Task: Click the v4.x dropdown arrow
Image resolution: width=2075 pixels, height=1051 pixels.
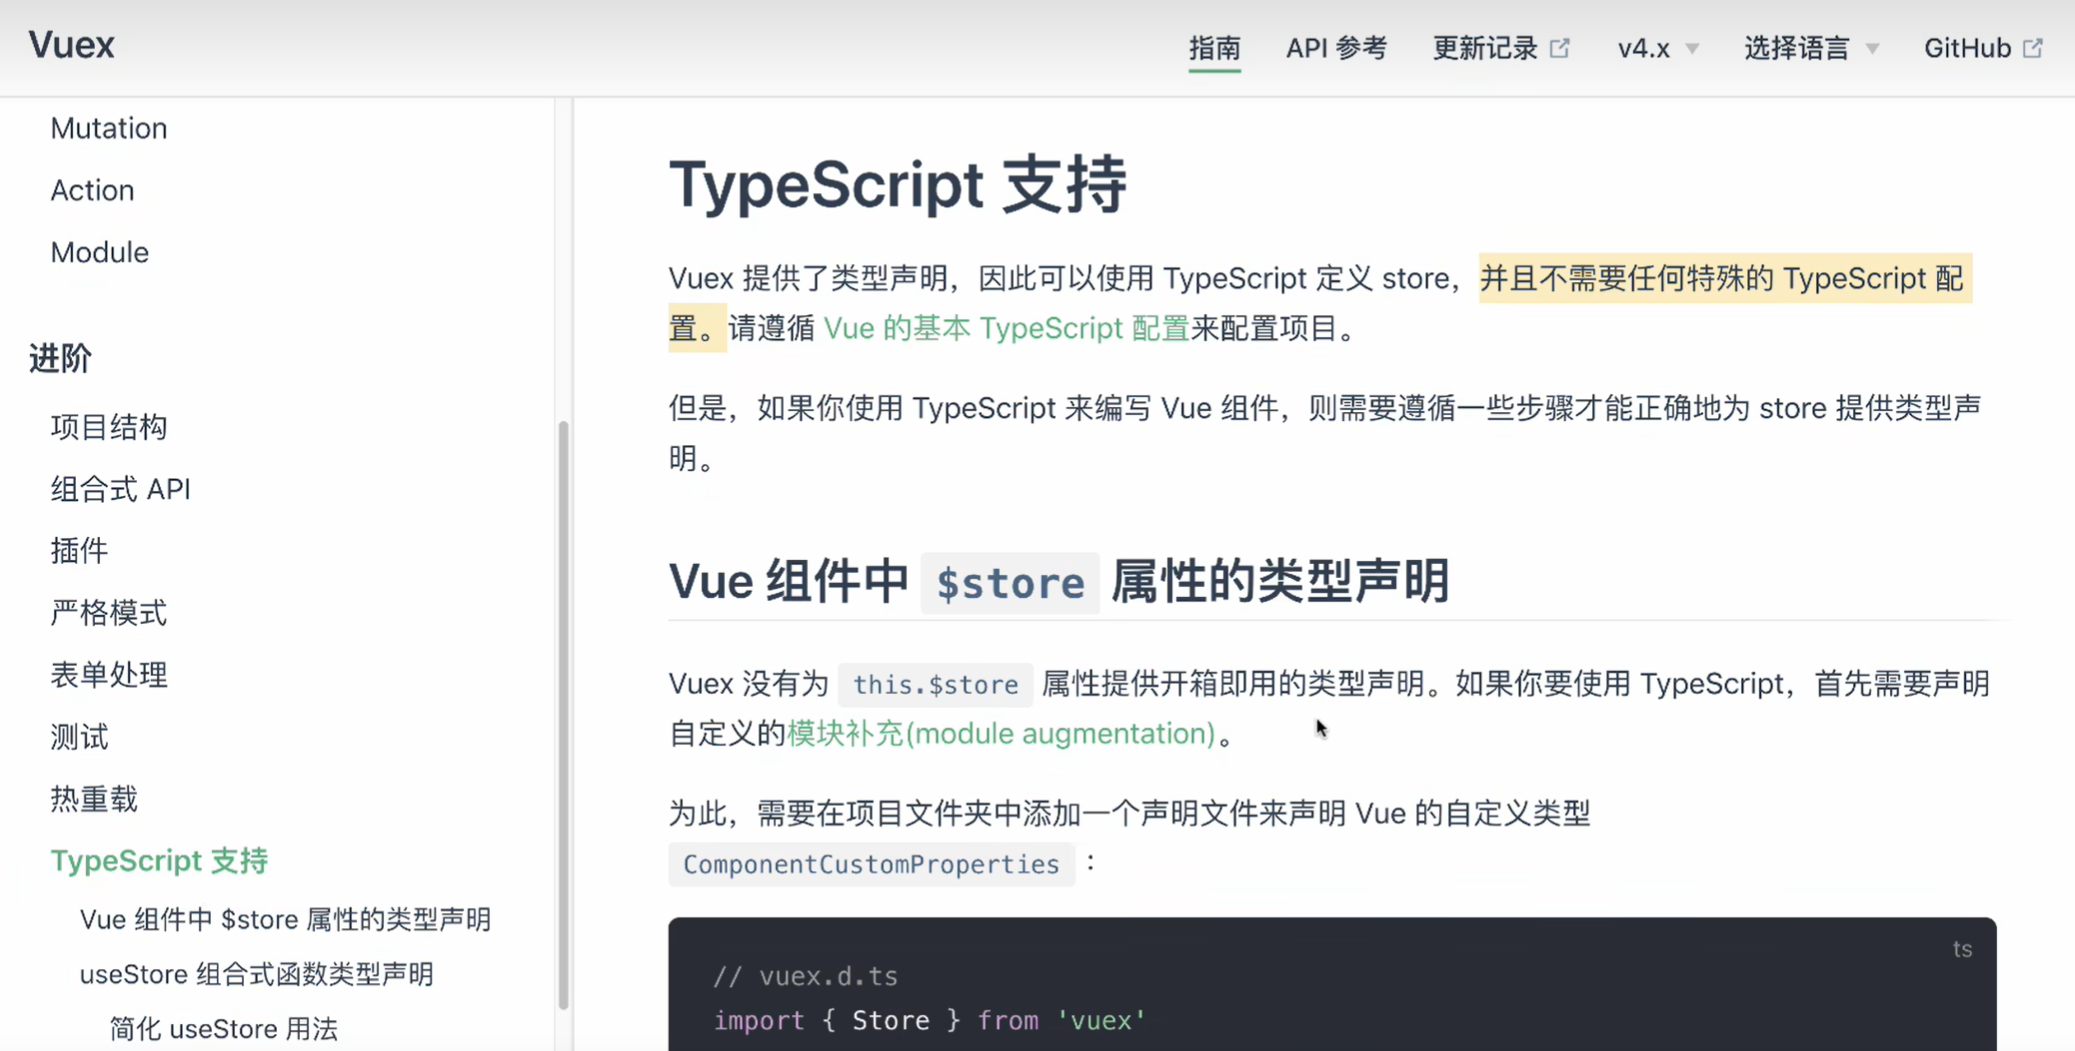Action: pyautogui.click(x=1692, y=49)
